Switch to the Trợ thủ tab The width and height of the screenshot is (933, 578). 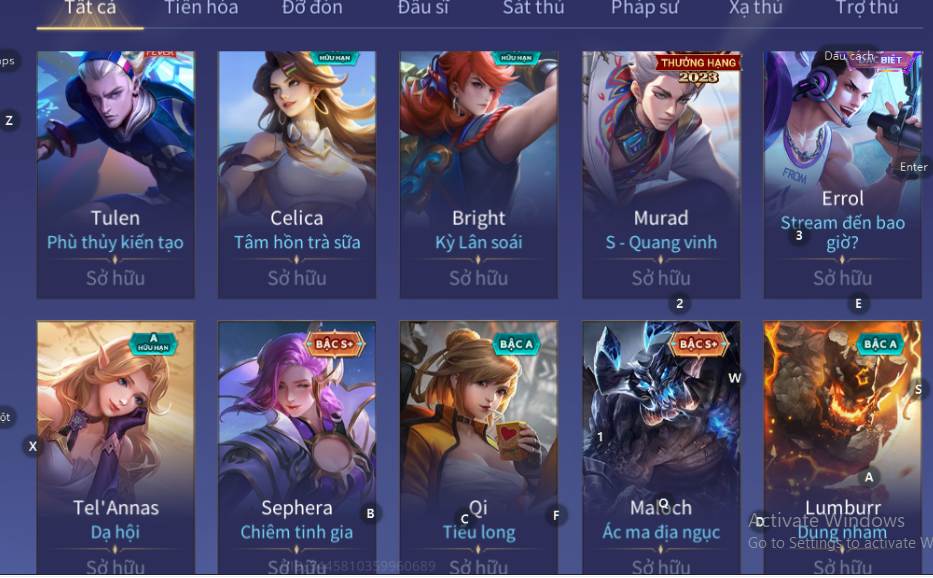coord(866,8)
